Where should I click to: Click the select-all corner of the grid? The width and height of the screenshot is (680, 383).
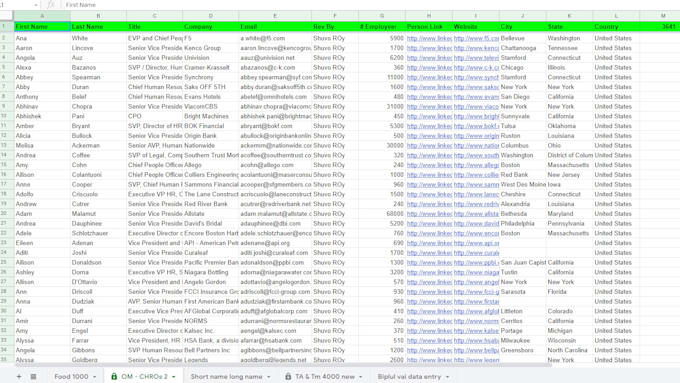7,16
